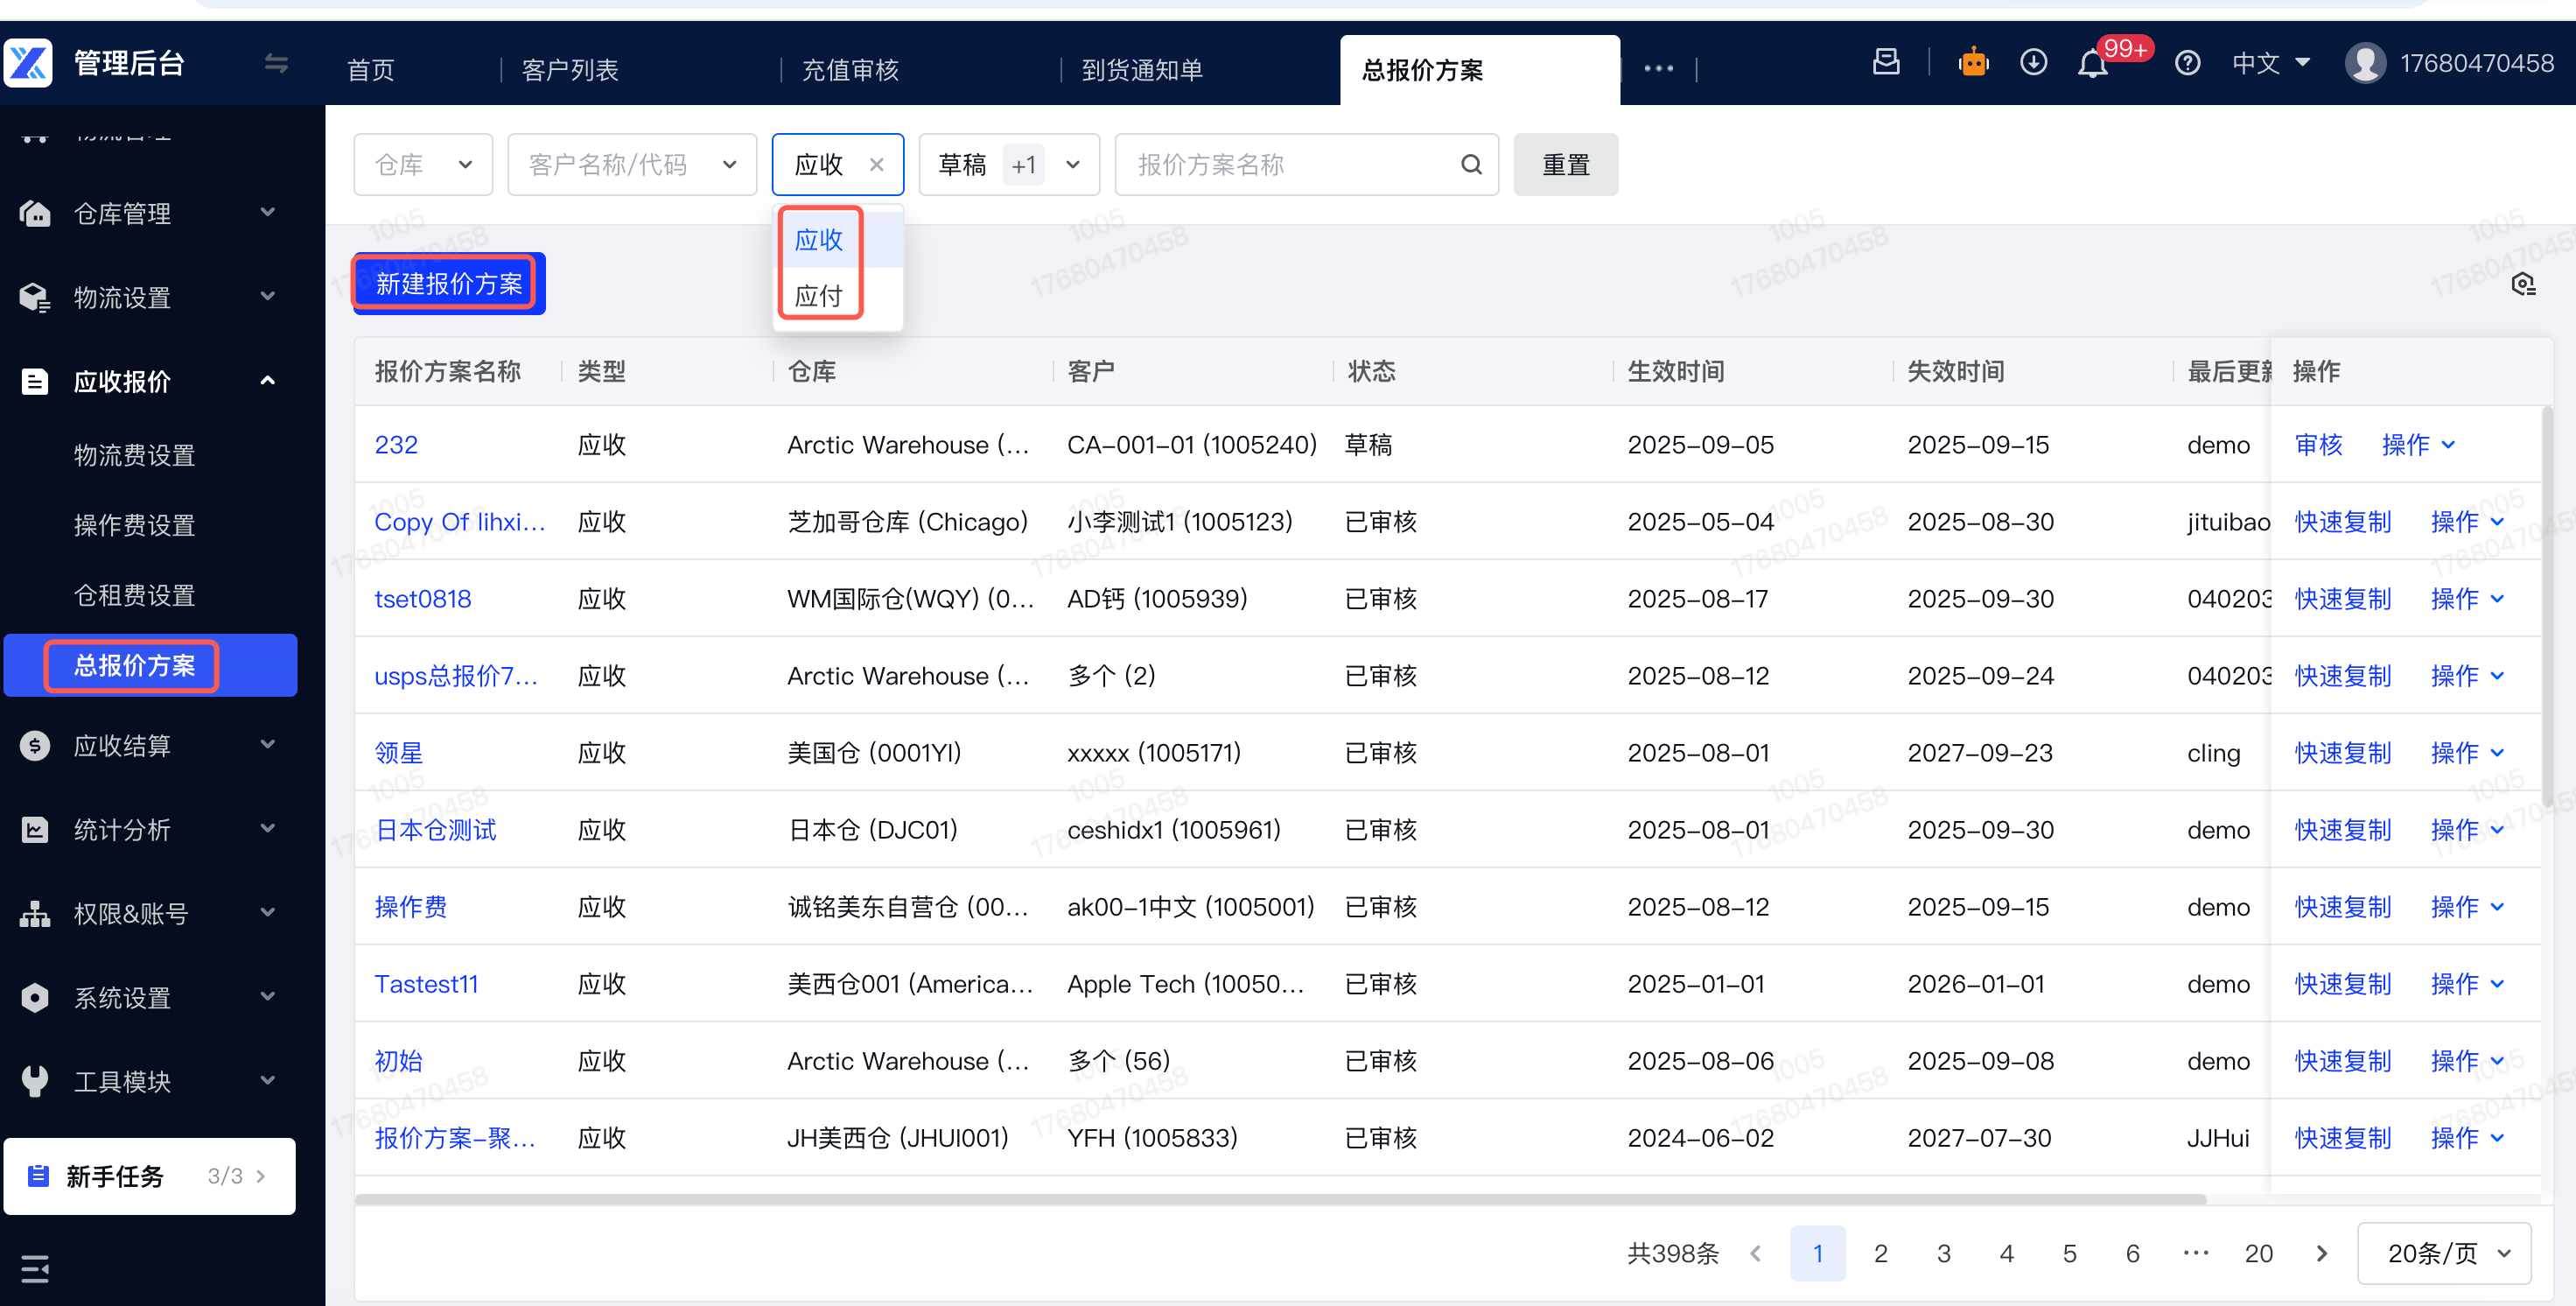Open table column settings icon

pyautogui.click(x=2523, y=285)
